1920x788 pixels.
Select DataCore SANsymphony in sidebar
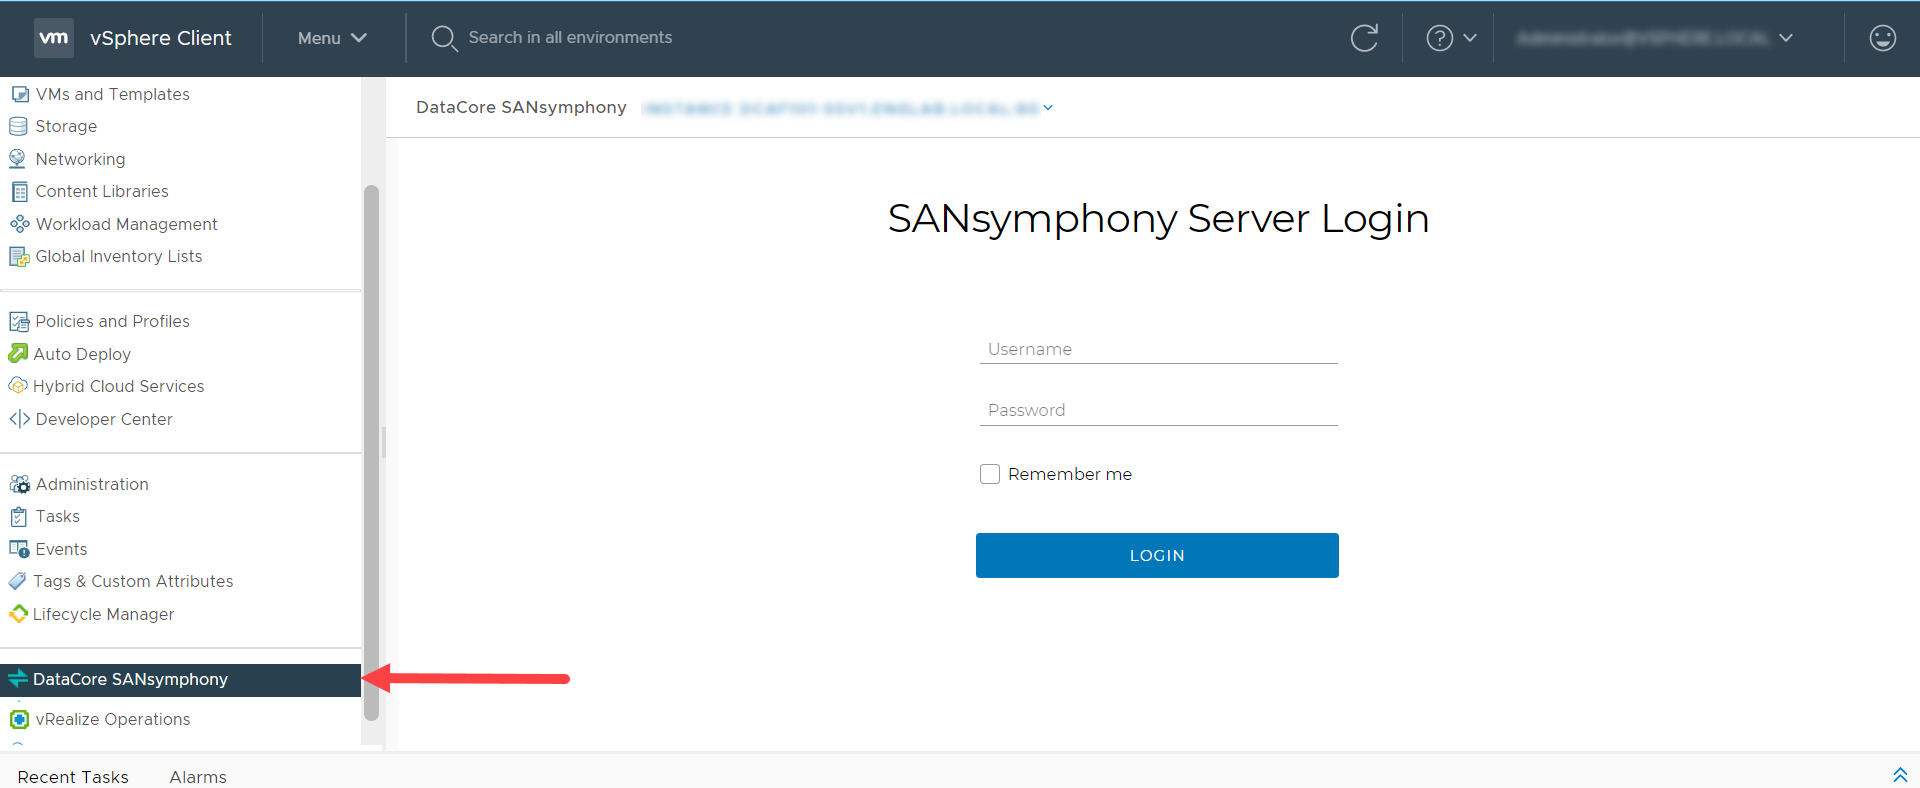click(180, 680)
